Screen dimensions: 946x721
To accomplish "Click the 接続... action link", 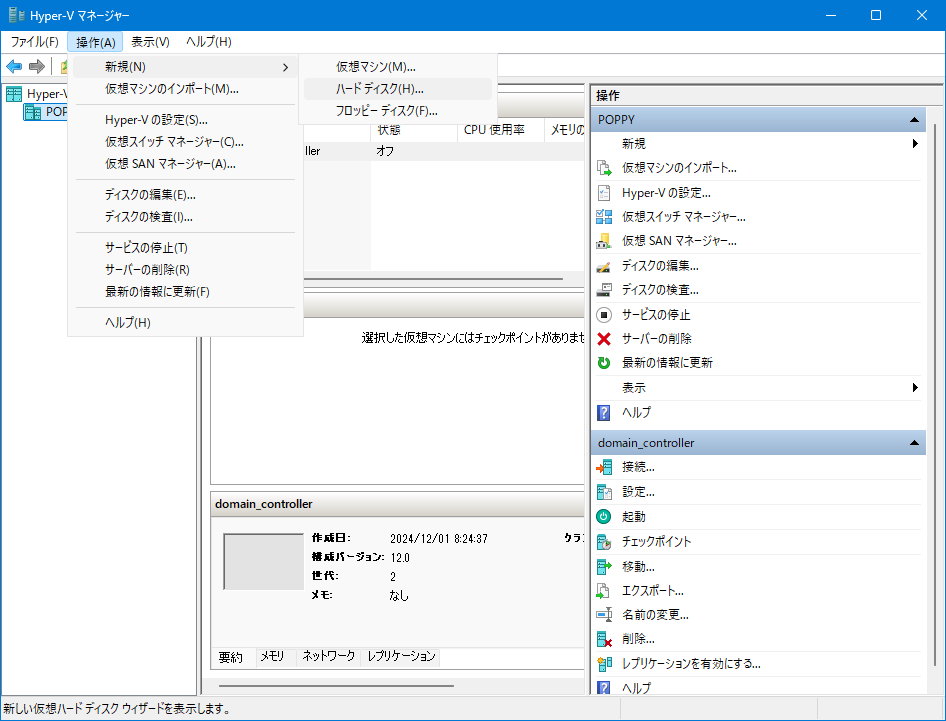I will coord(638,467).
